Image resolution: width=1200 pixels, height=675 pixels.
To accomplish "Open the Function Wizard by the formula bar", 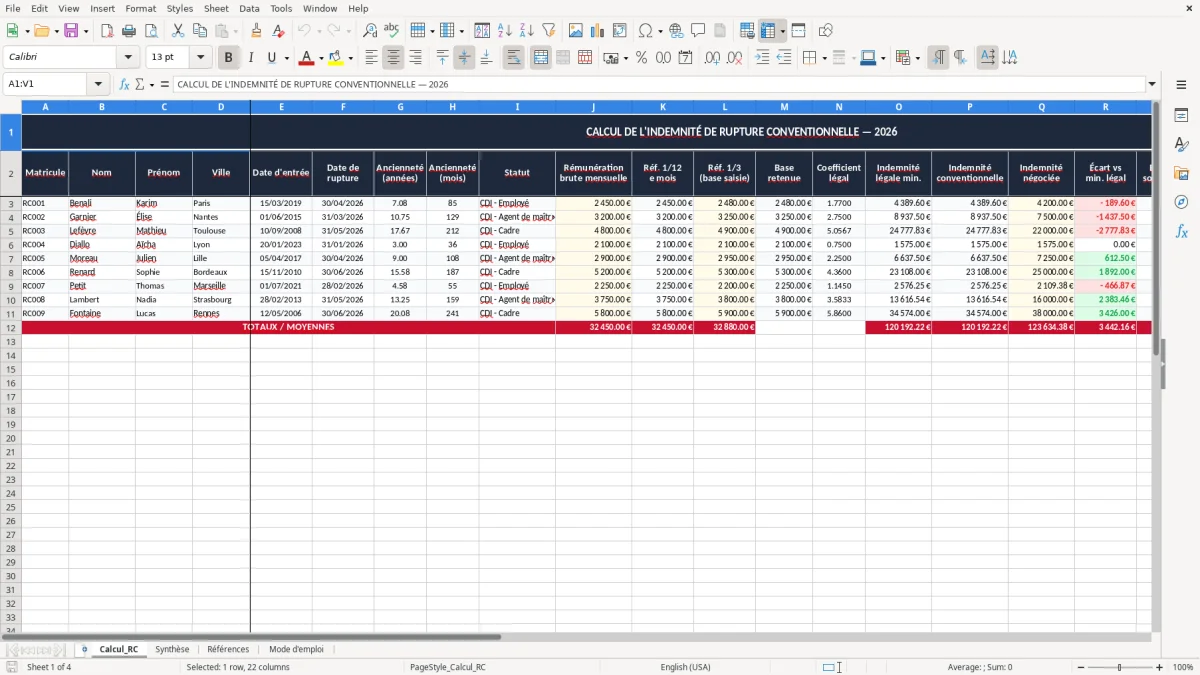I will (x=124, y=84).
